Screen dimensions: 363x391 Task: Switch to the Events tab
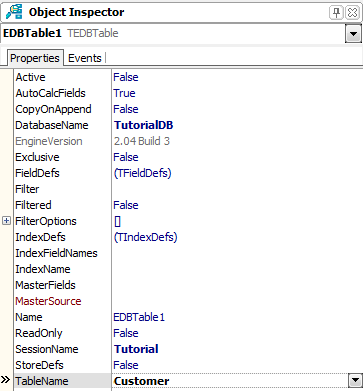85,58
